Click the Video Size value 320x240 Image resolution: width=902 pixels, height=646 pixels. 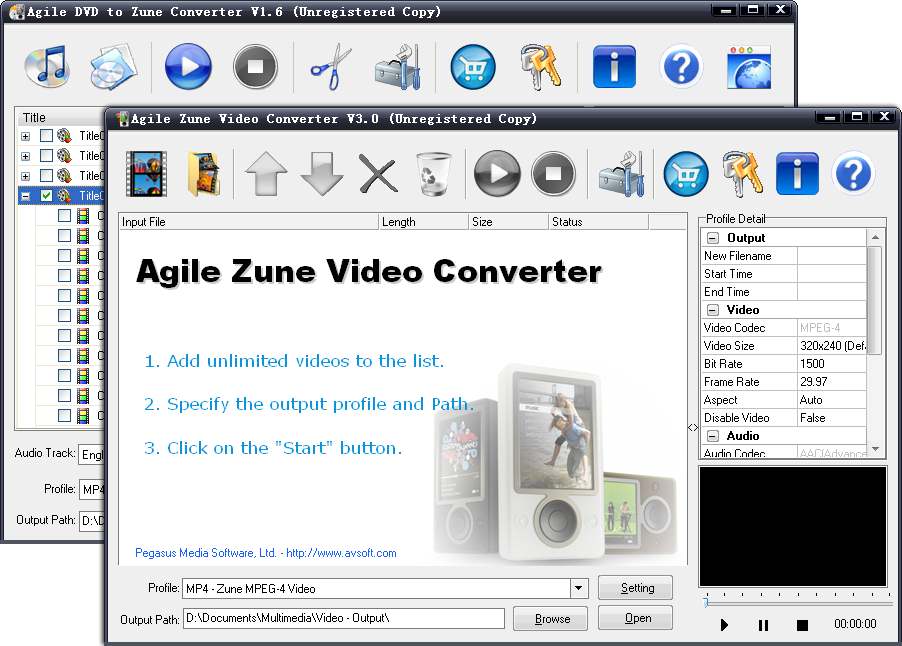click(831, 346)
